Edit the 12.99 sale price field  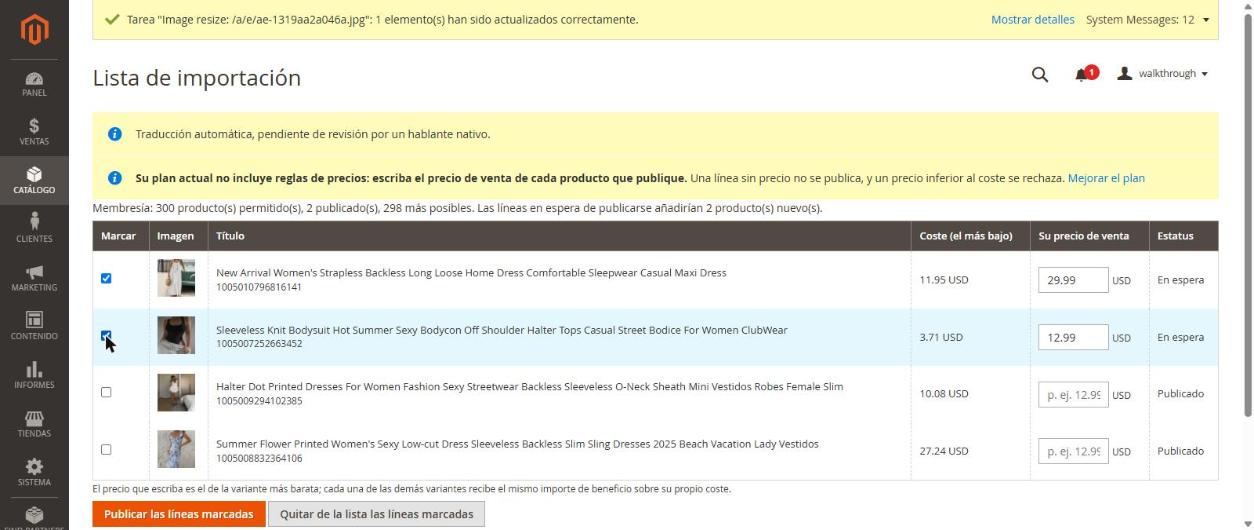click(1073, 337)
